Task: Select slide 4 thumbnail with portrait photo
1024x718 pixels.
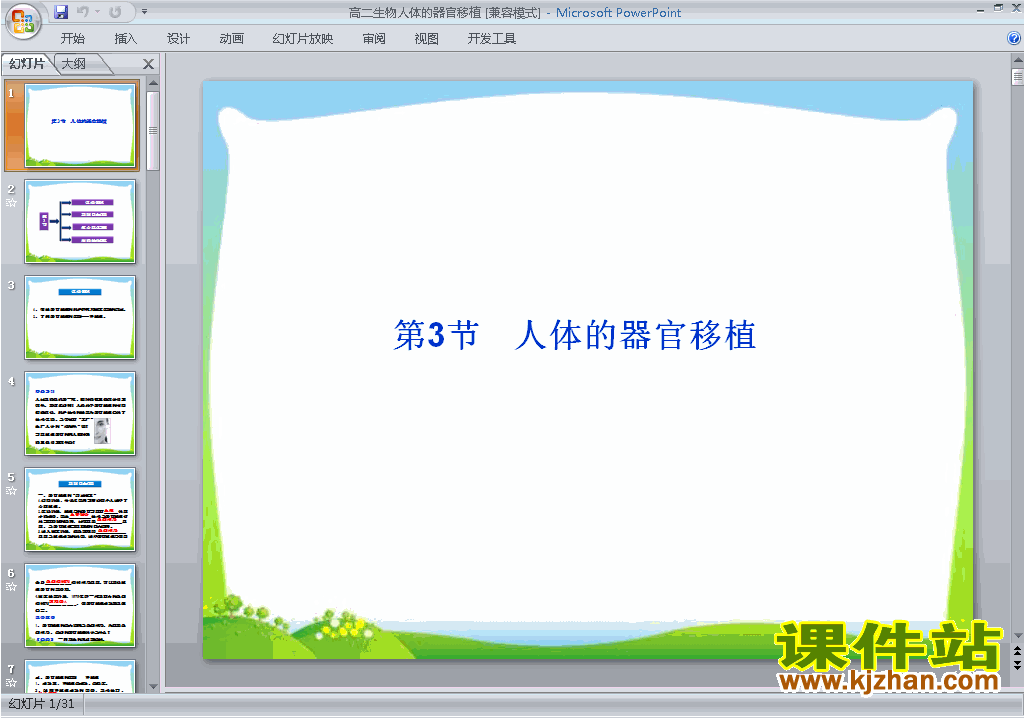Action: 80,414
